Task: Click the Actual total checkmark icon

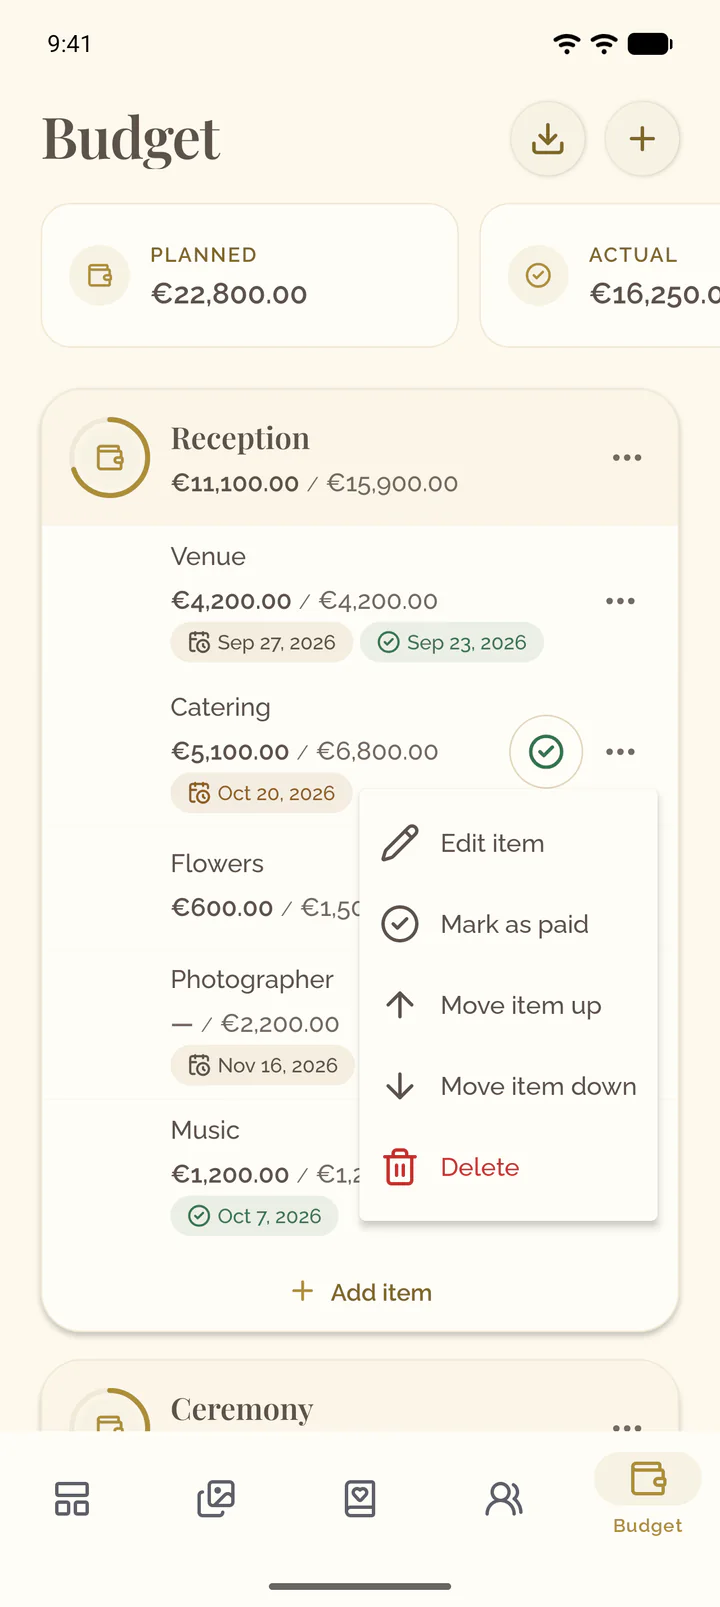Action: [538, 275]
